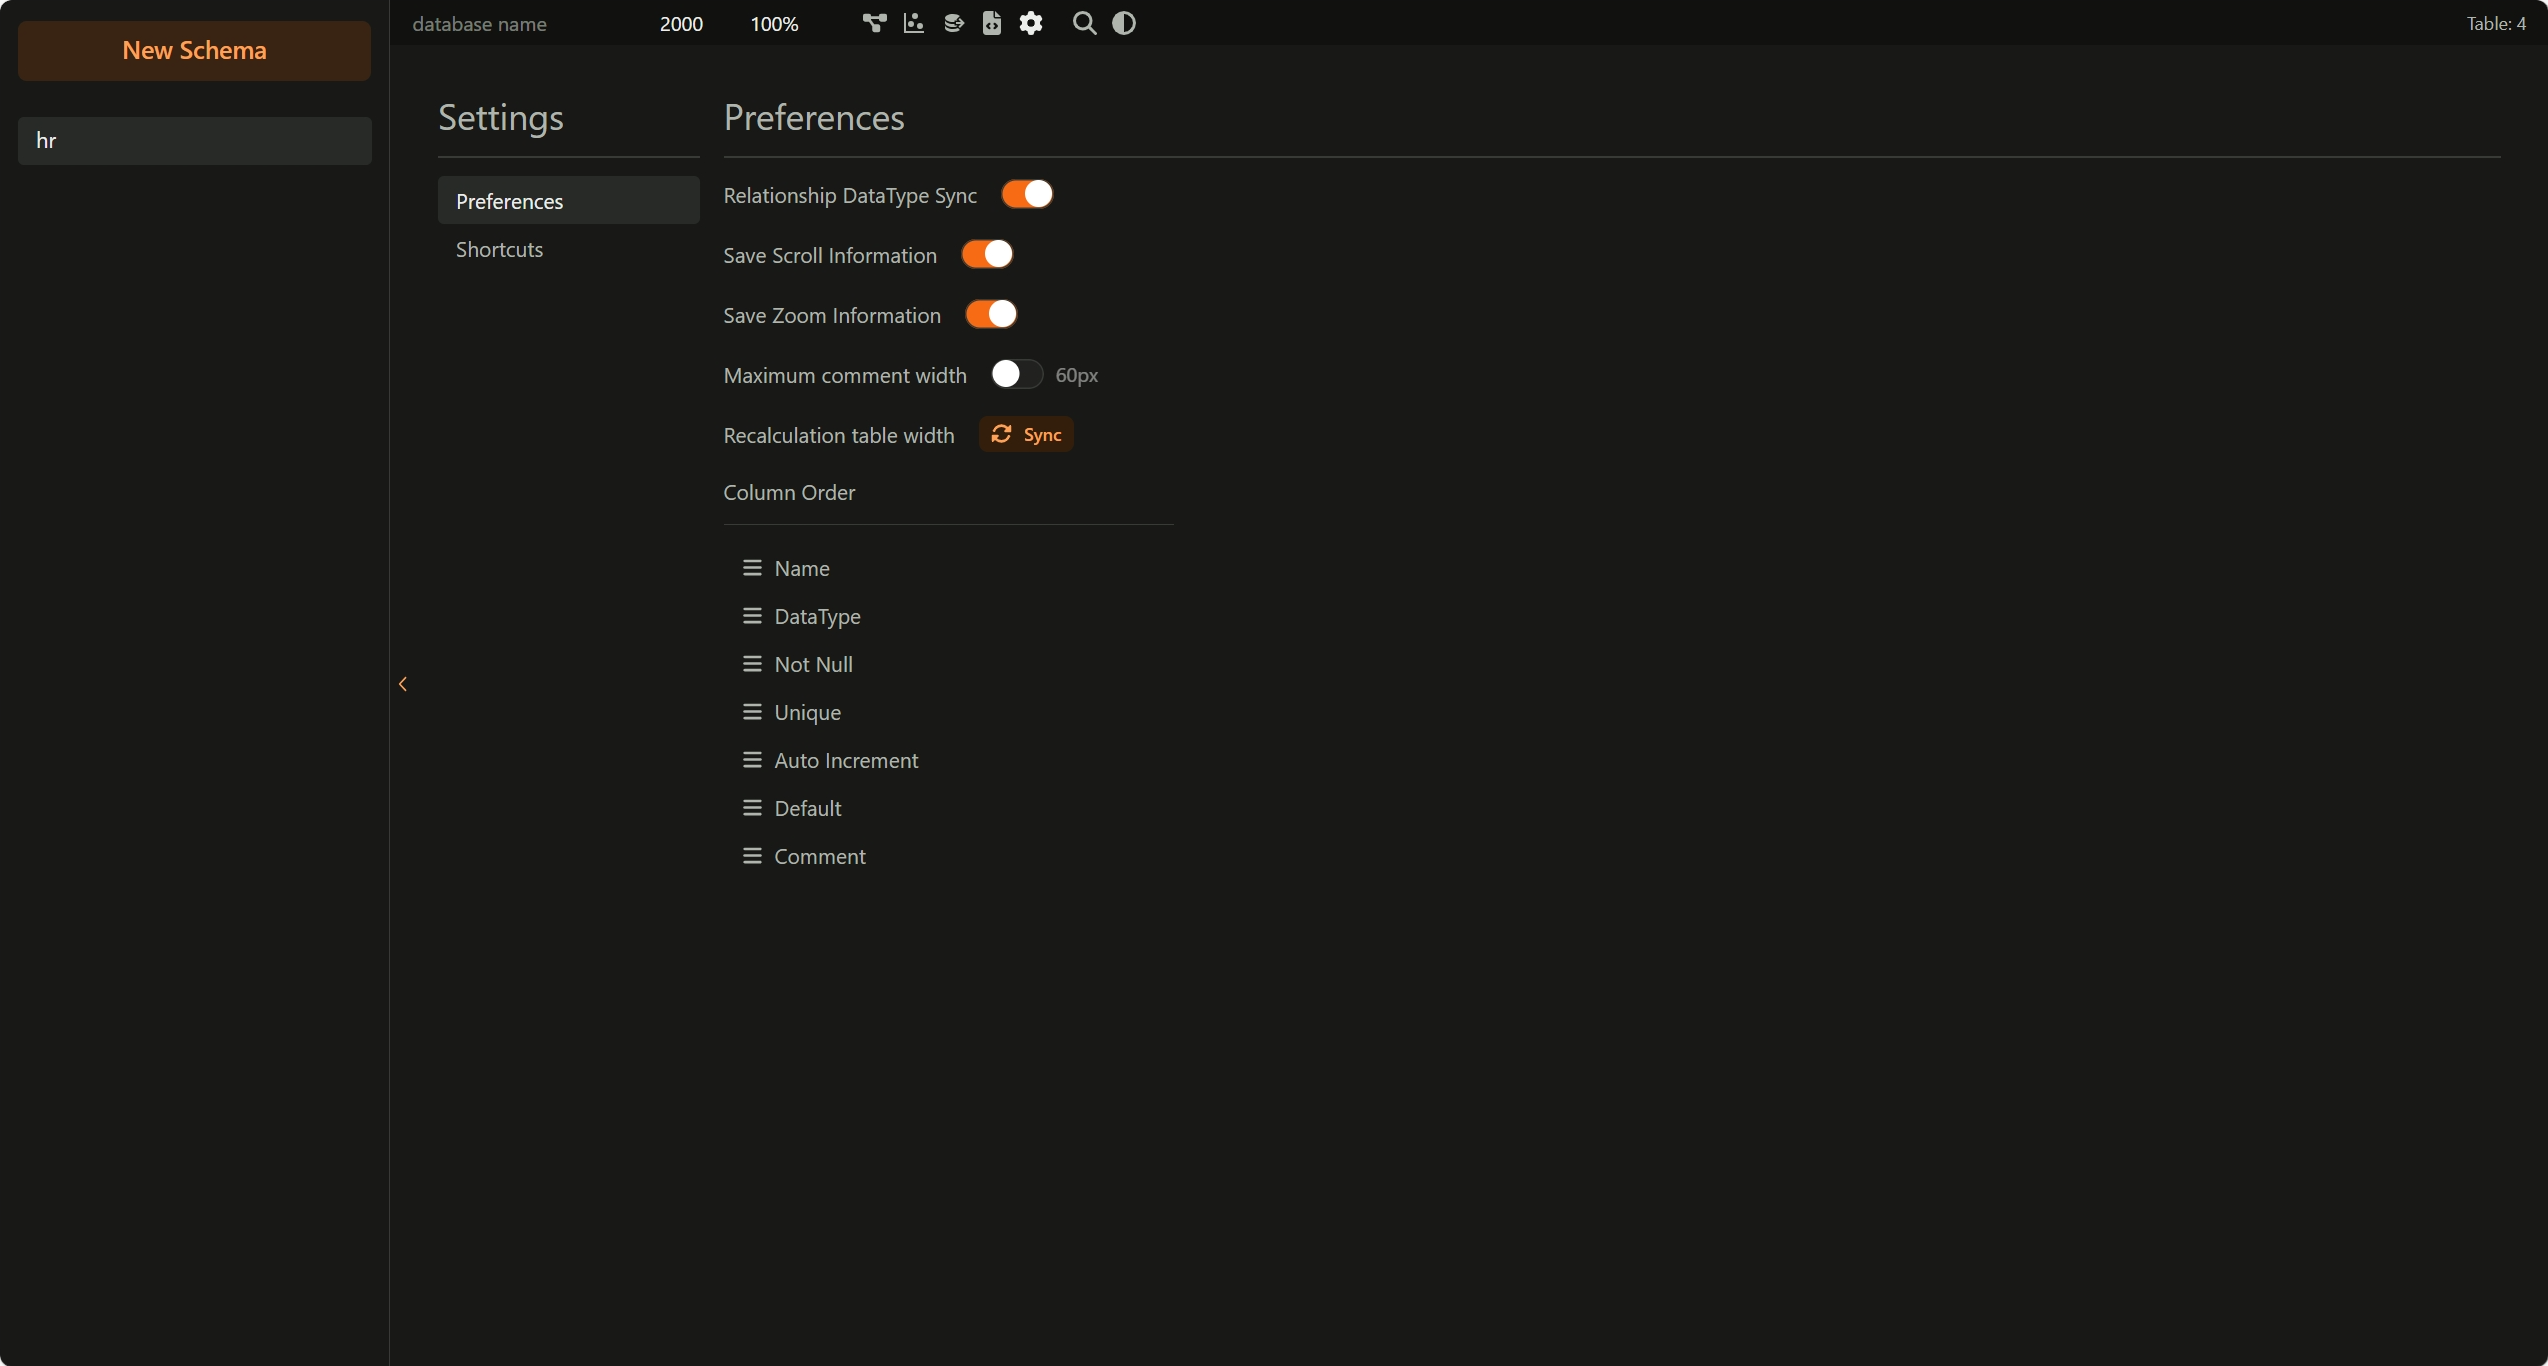The height and width of the screenshot is (1366, 2548).
Task: Disable Relationship DataType Sync toggle
Action: [1027, 194]
